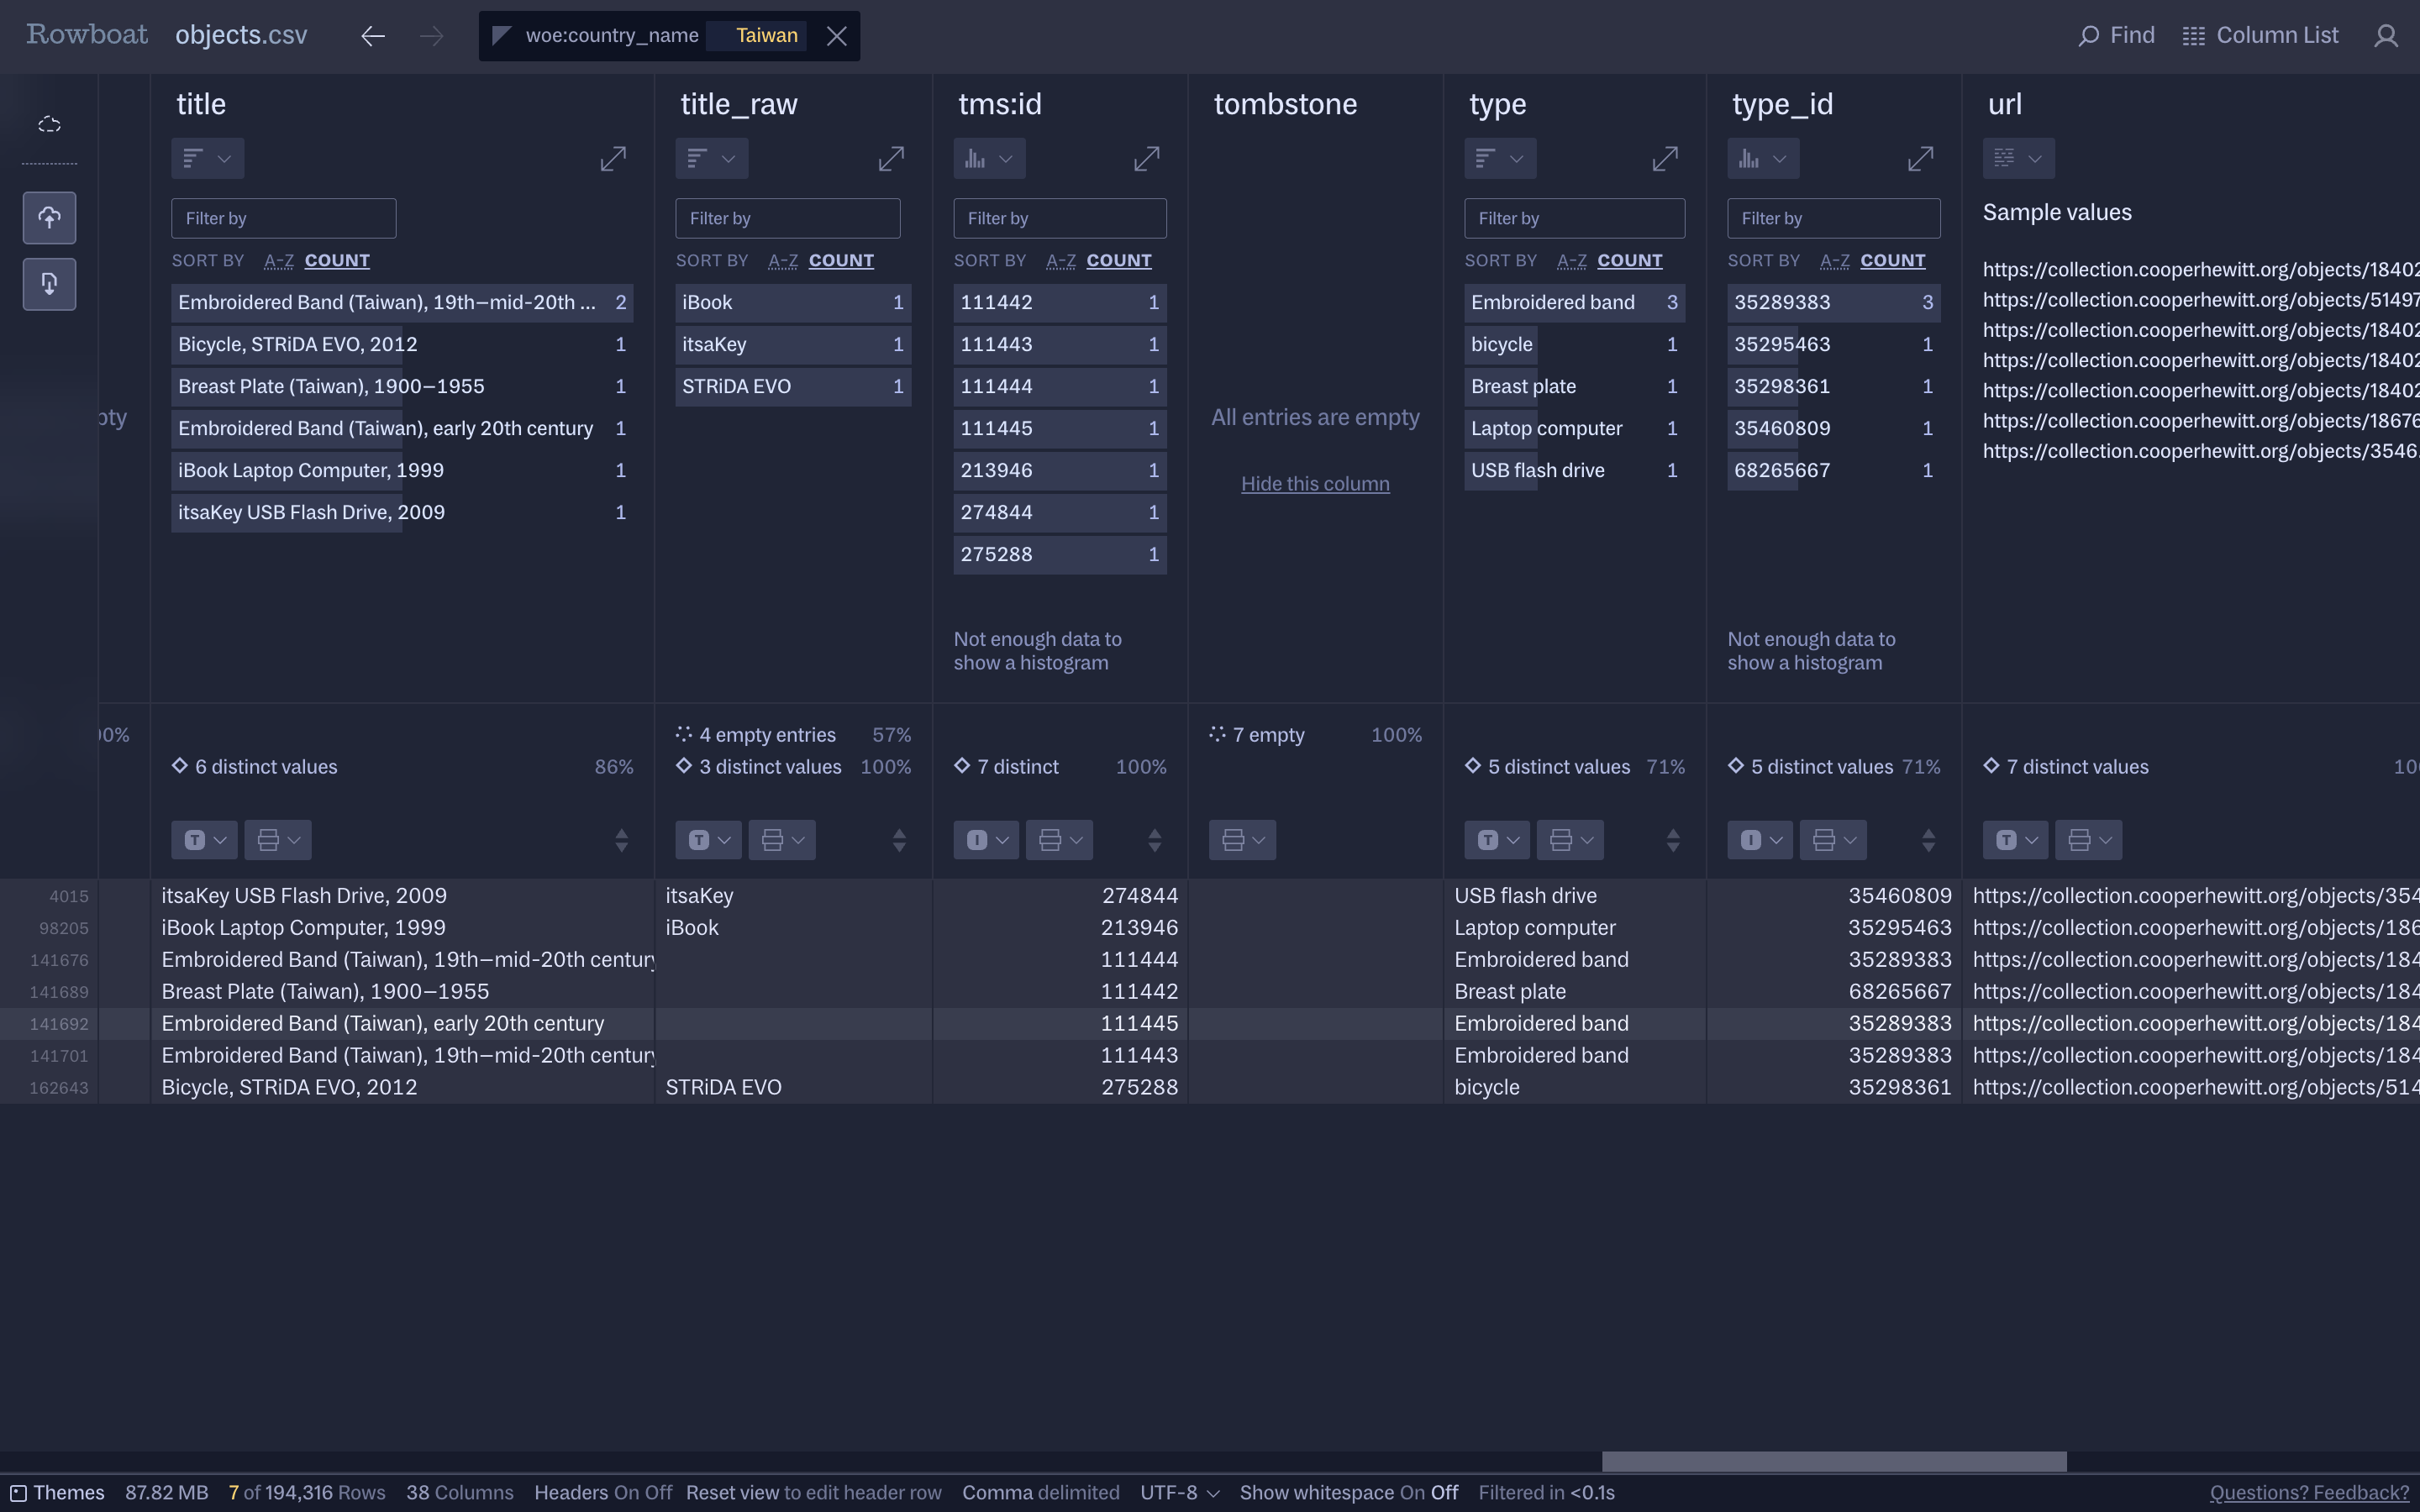
Task: Expand the type column view icon
Action: (x=1664, y=159)
